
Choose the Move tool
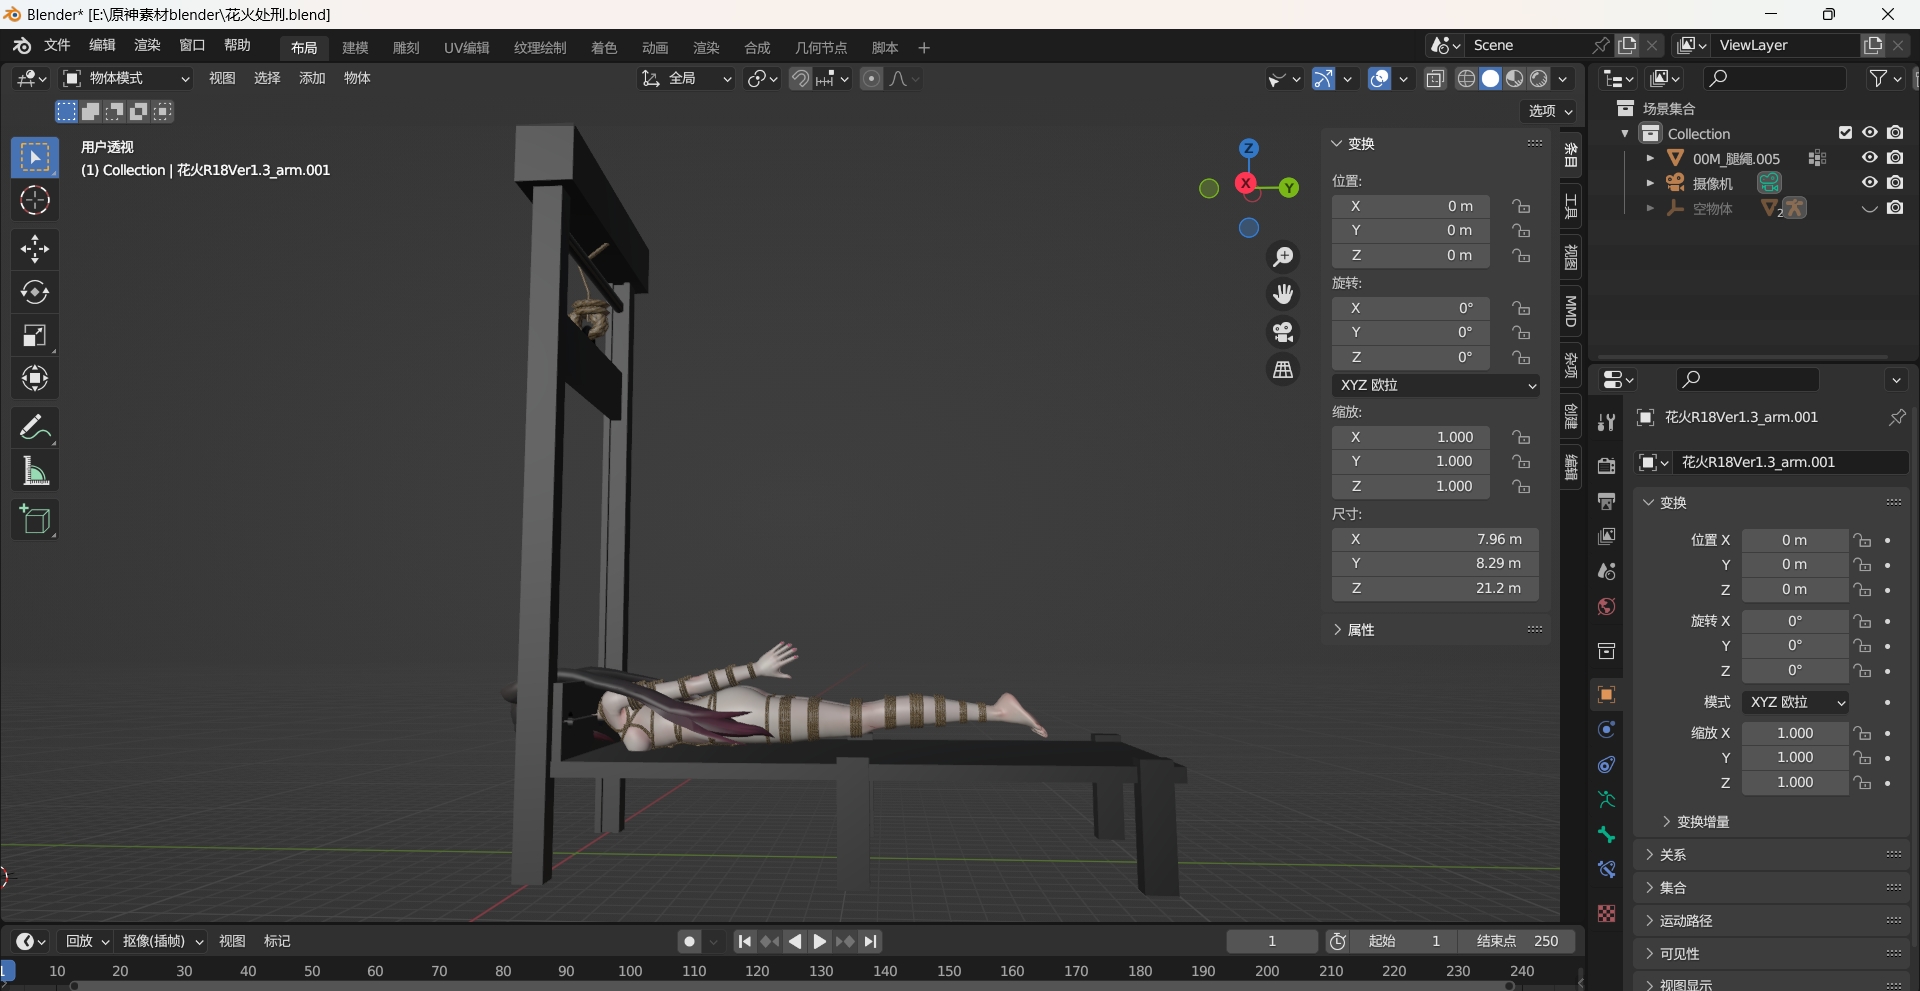pos(35,249)
